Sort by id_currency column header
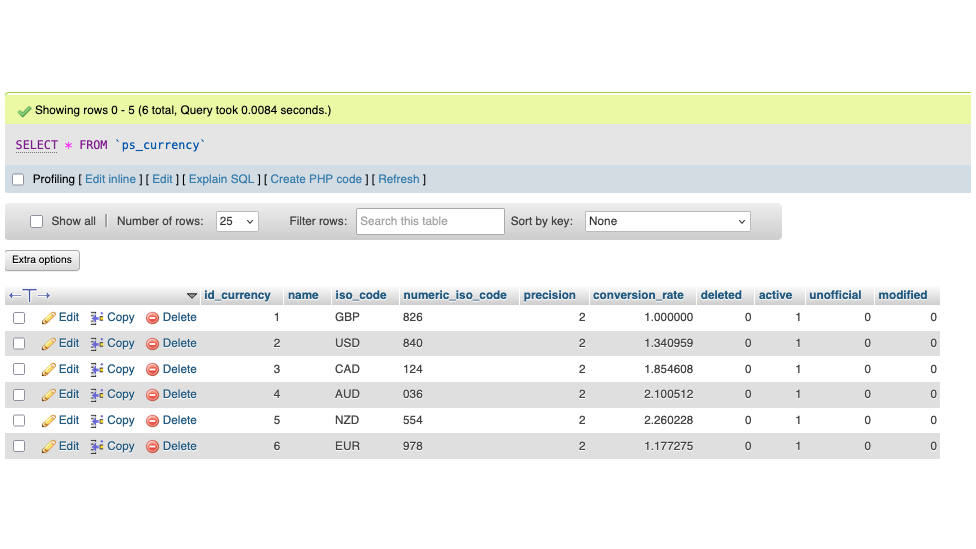The width and height of the screenshot is (976, 549). pos(237,295)
